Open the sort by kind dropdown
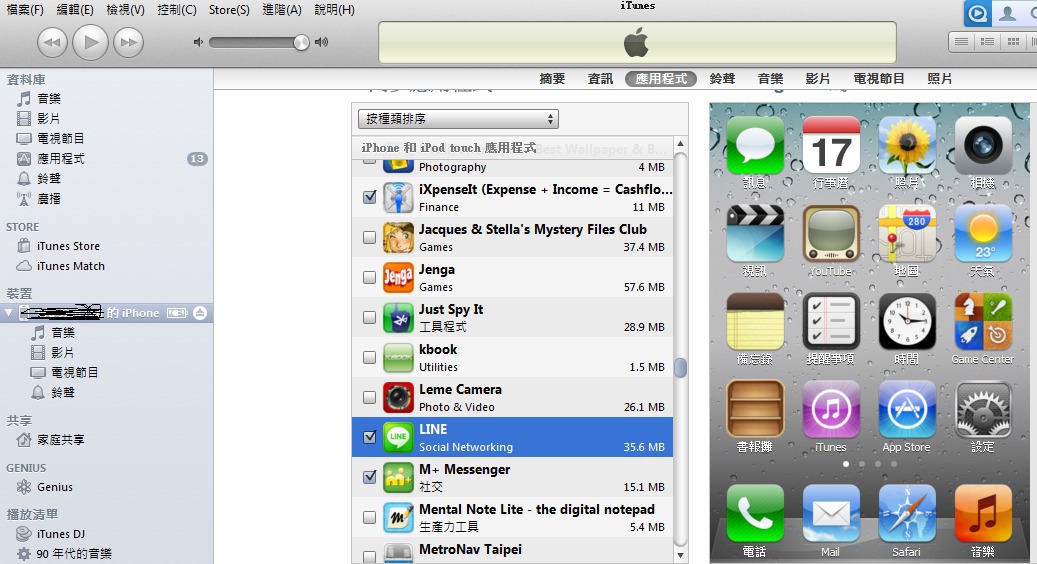The height and width of the screenshot is (564, 1037). pyautogui.click(x=458, y=119)
